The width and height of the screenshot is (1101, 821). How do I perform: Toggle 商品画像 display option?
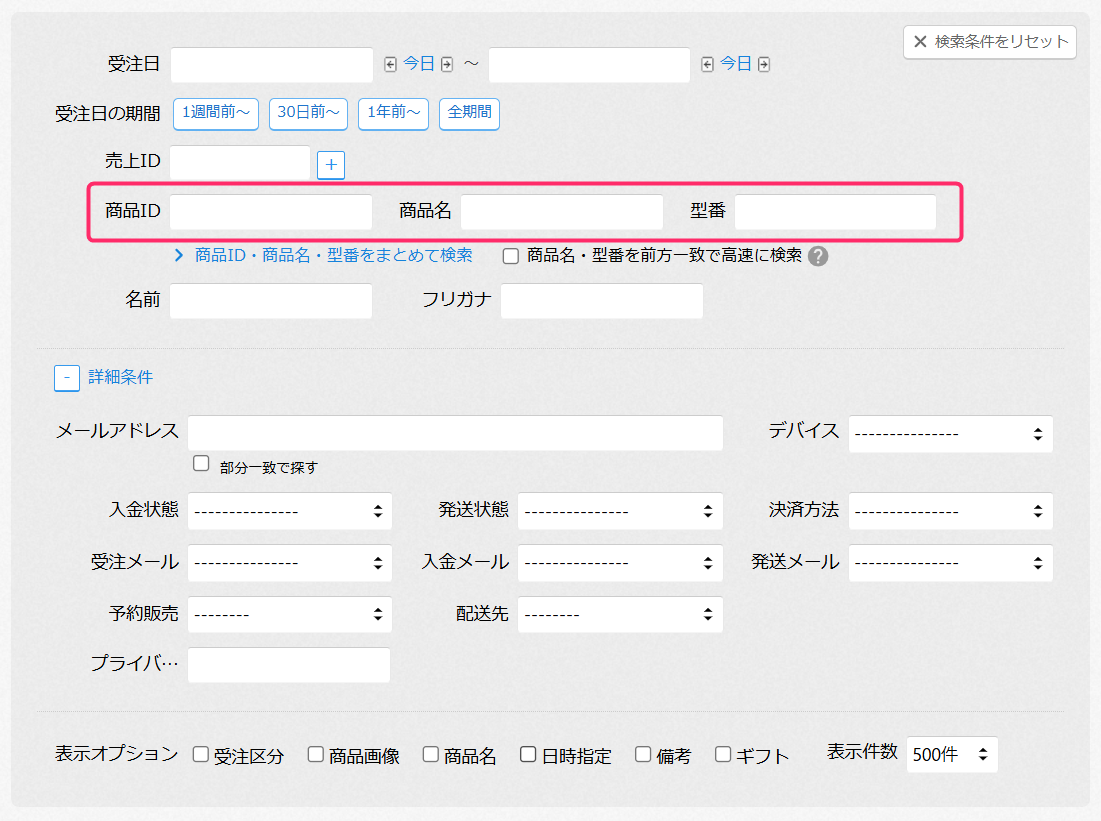click(316, 755)
